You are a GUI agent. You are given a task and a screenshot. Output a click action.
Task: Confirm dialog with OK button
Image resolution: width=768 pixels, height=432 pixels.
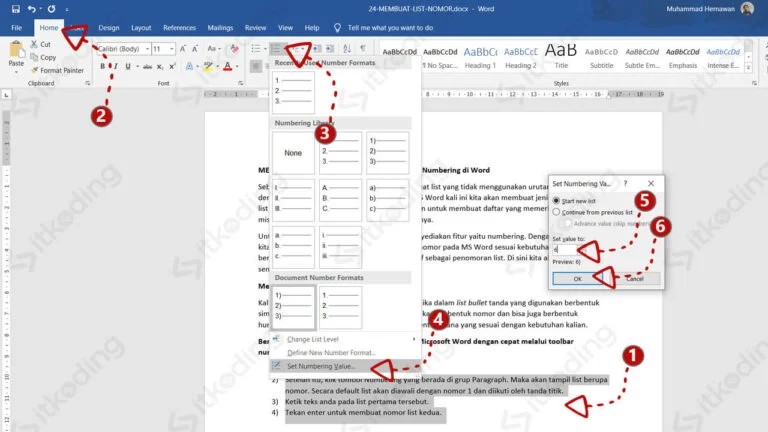(x=577, y=279)
